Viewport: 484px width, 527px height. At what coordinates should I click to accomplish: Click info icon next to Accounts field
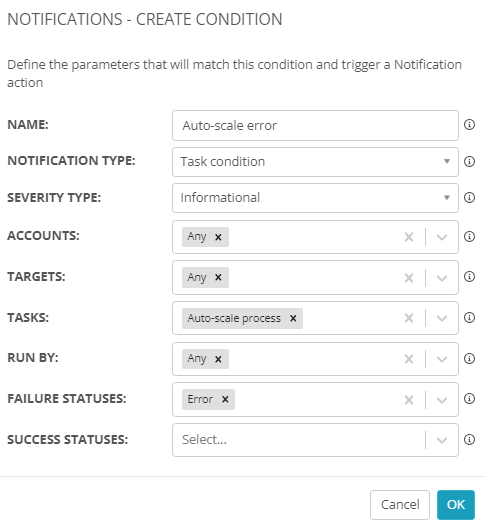tap(469, 236)
